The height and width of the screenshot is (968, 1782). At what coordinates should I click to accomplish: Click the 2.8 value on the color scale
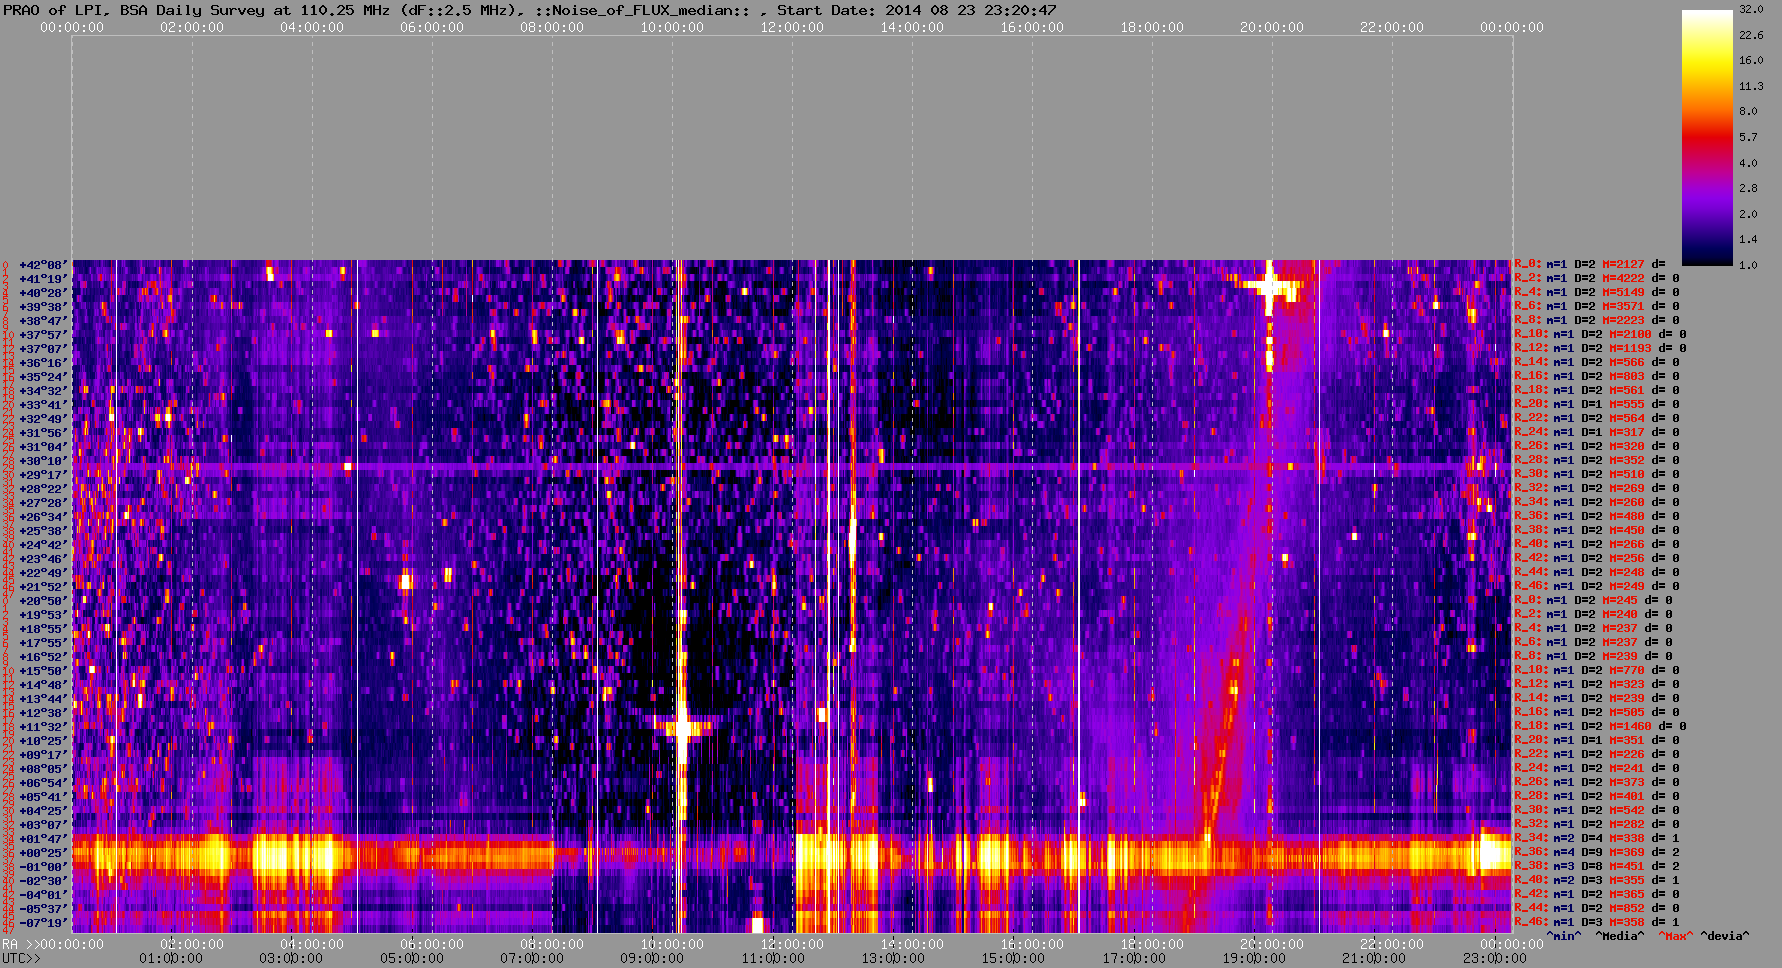(1748, 188)
